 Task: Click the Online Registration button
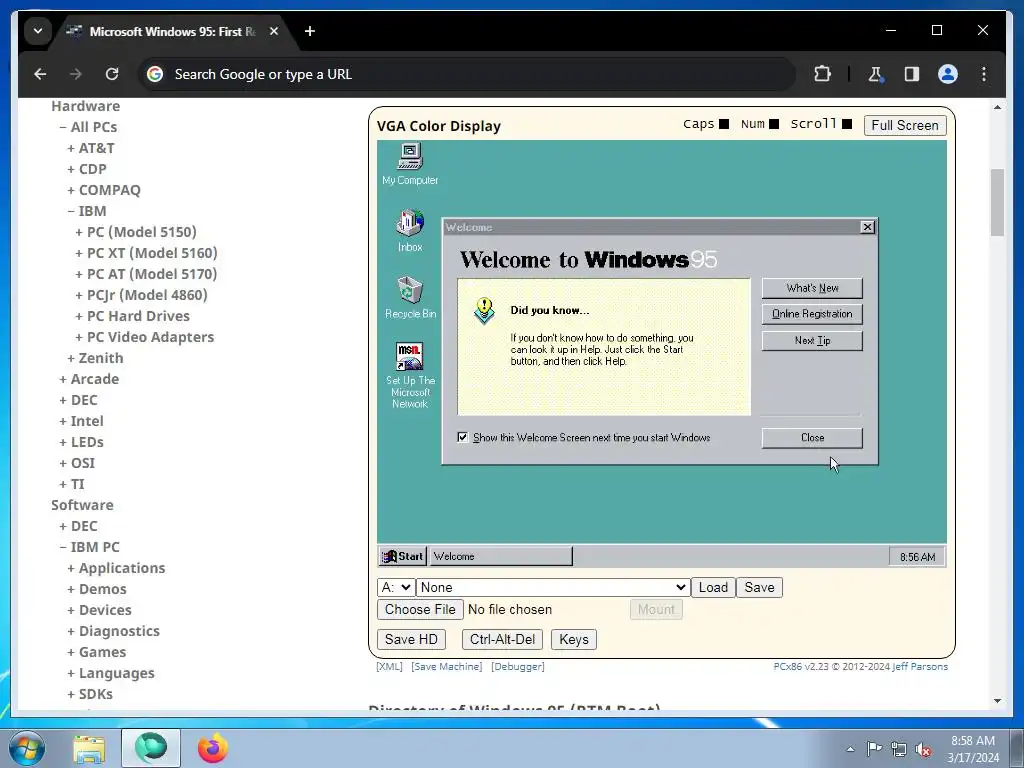(812, 314)
